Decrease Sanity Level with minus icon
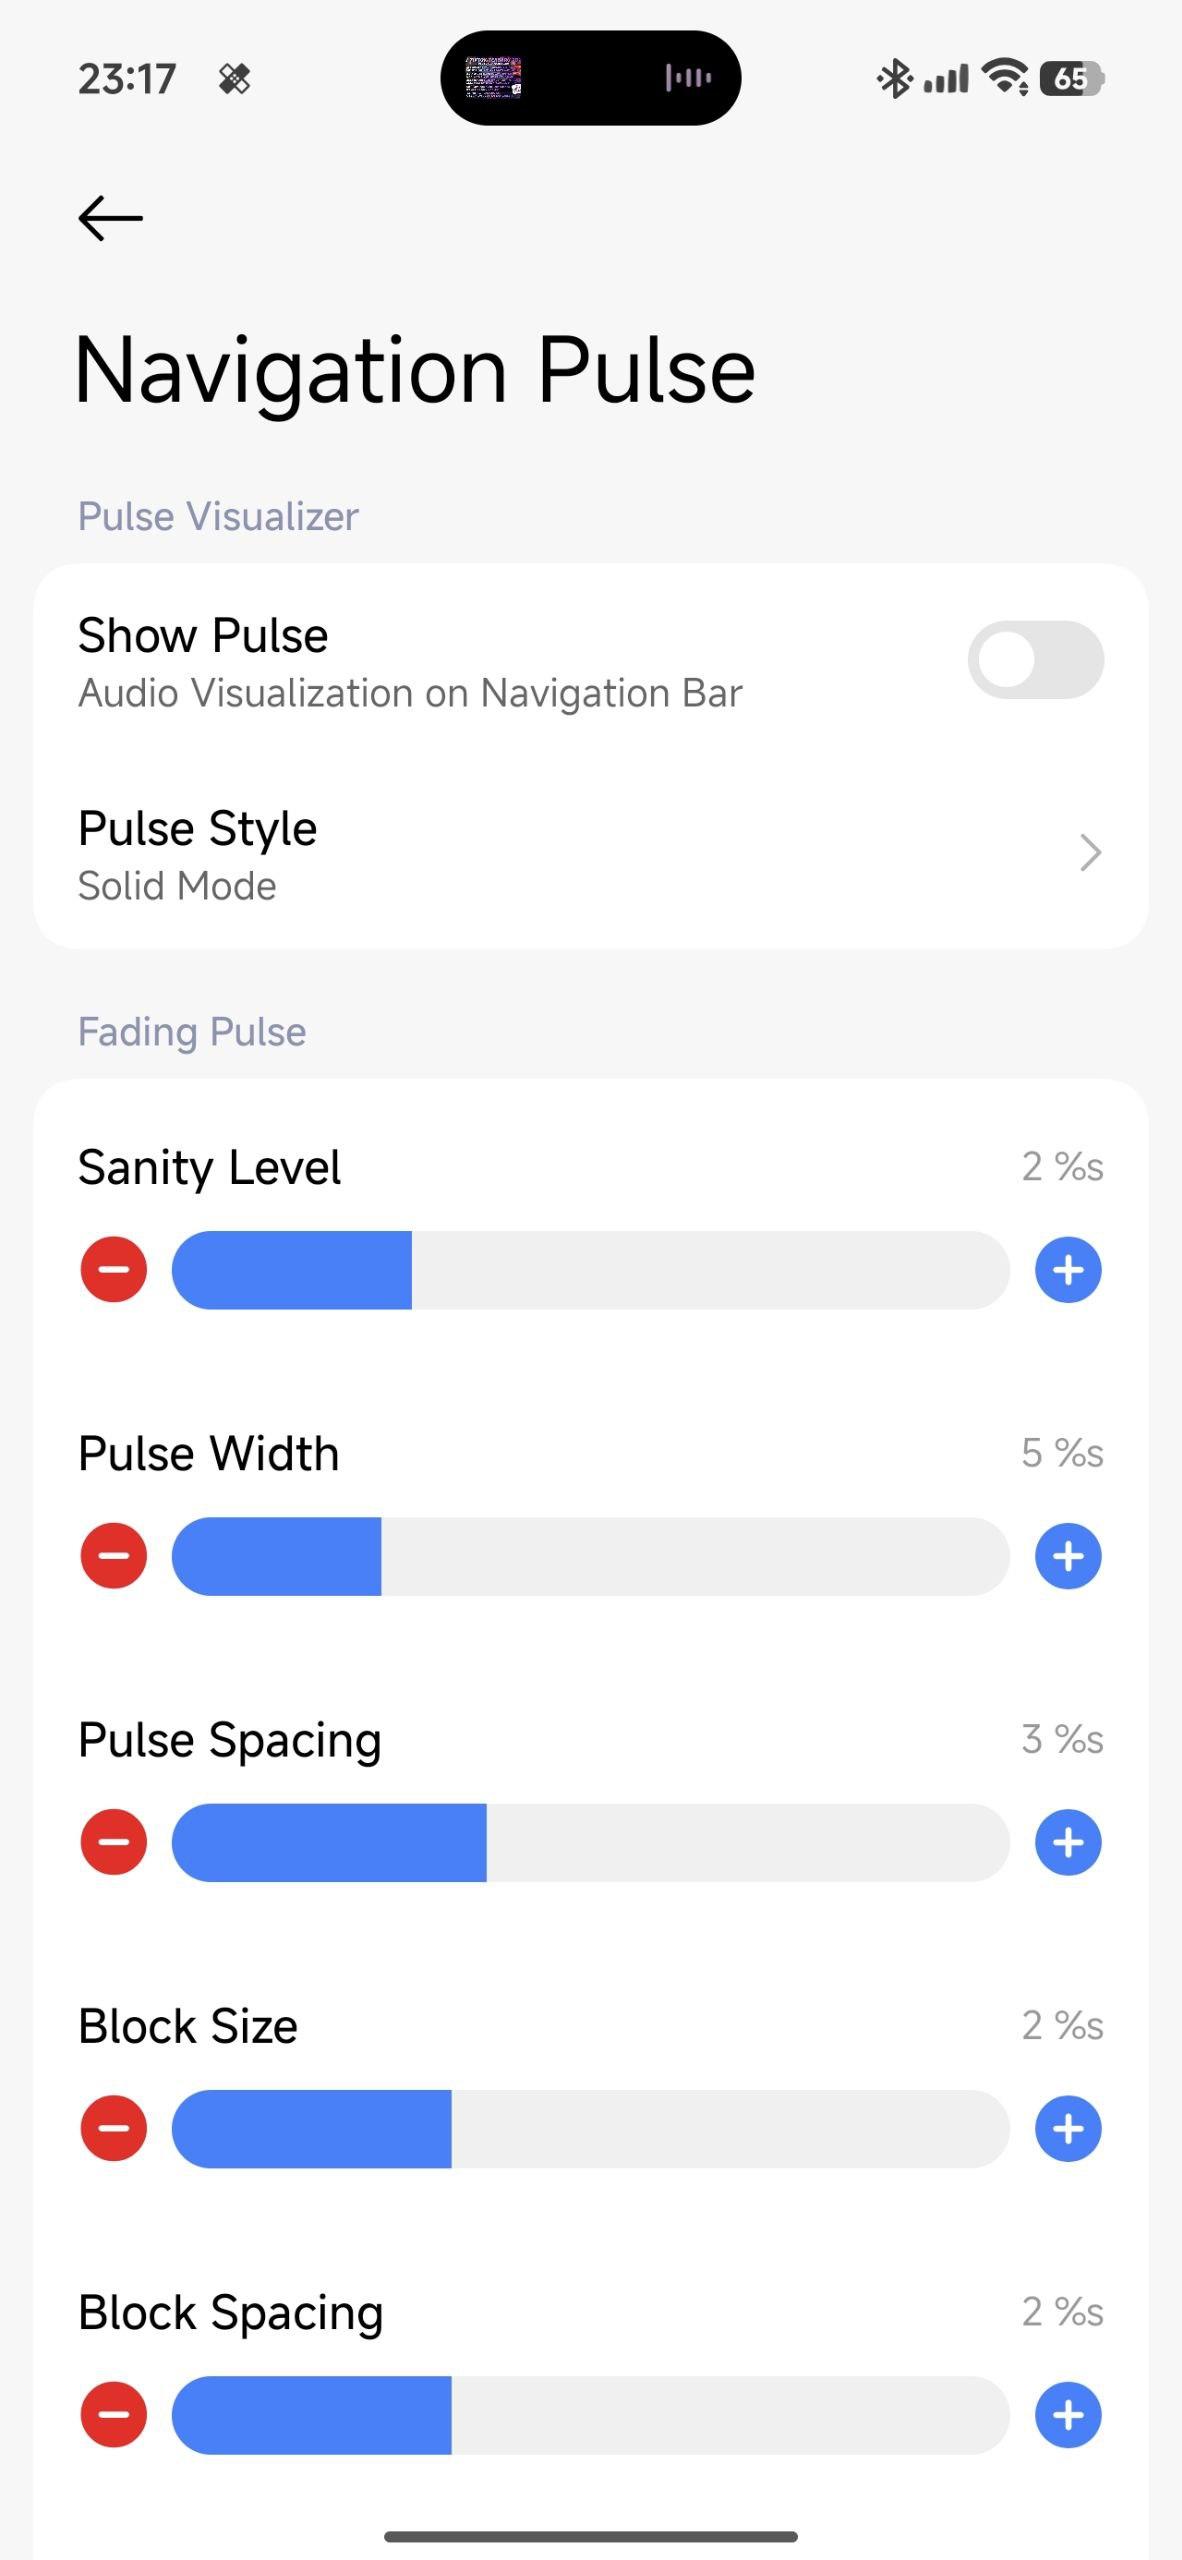The image size is (1182, 2560). tap(114, 1270)
